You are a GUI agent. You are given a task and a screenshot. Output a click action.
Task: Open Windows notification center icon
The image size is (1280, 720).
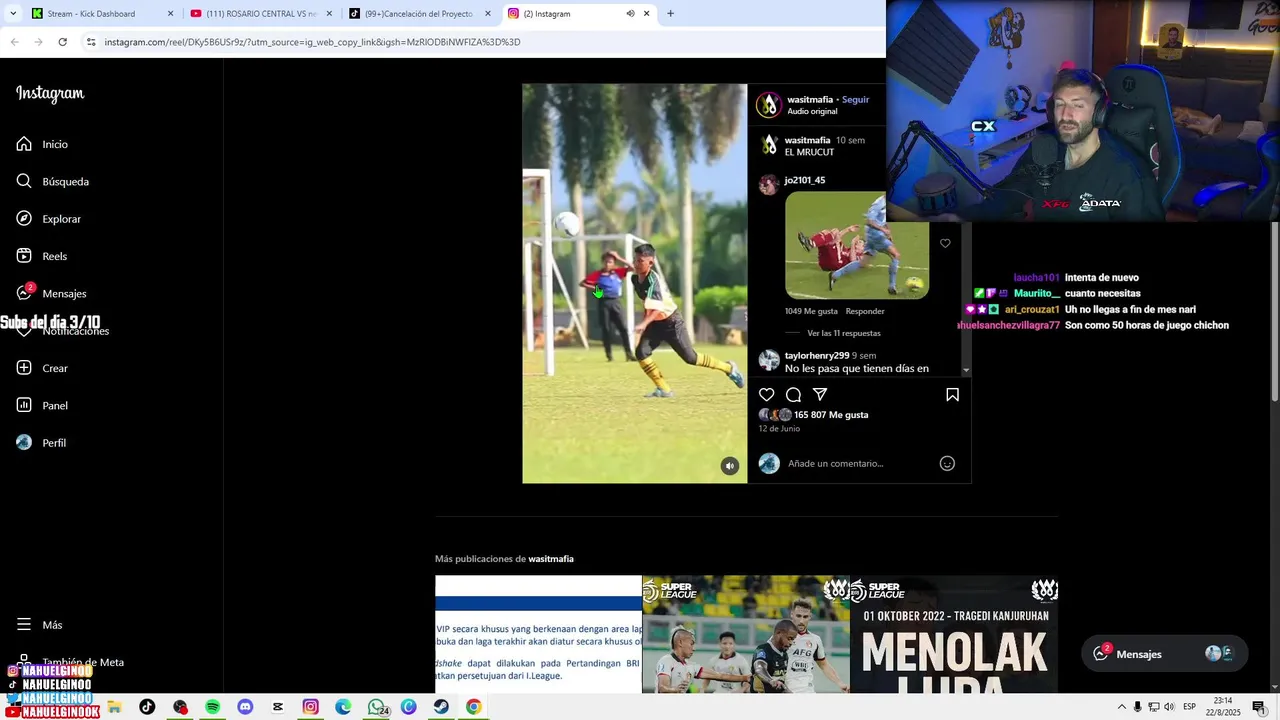(1259, 707)
